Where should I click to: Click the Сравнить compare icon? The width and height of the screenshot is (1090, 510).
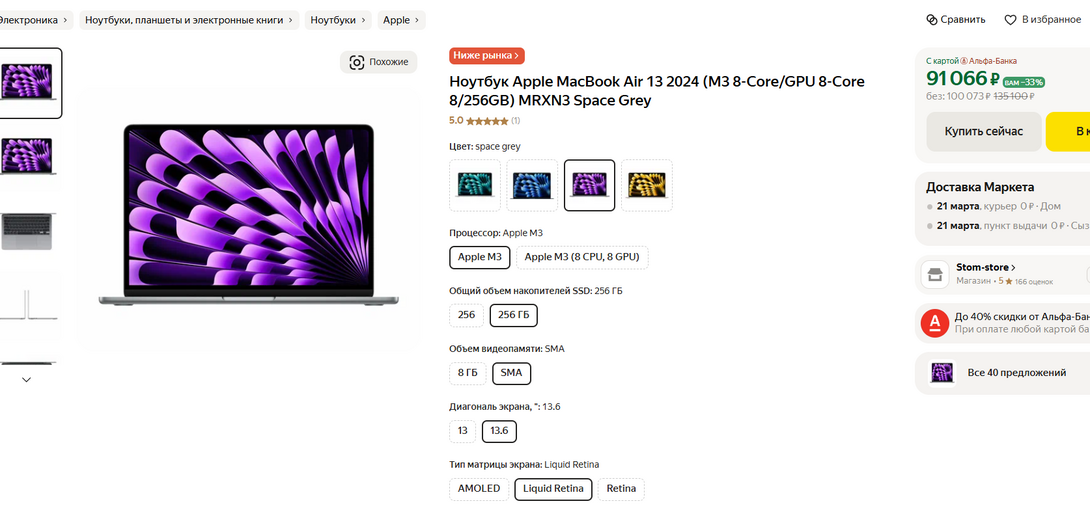932,19
